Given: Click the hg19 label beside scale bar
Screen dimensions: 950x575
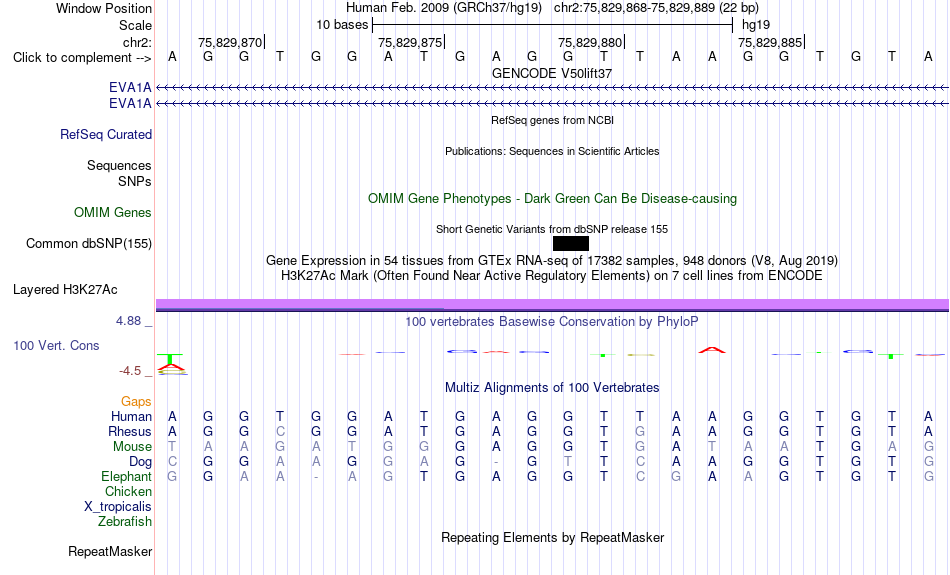Looking at the screenshot, I should 756,25.
